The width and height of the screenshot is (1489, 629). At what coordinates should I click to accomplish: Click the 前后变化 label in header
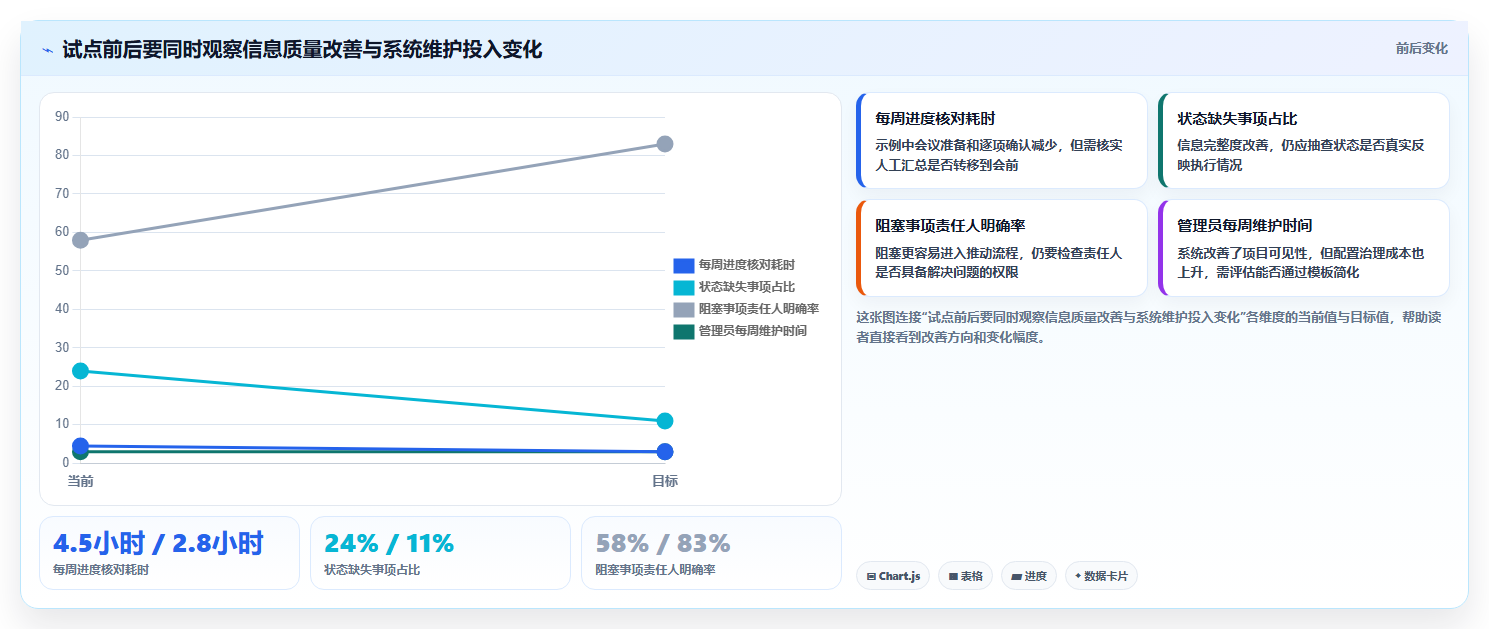click(1421, 49)
